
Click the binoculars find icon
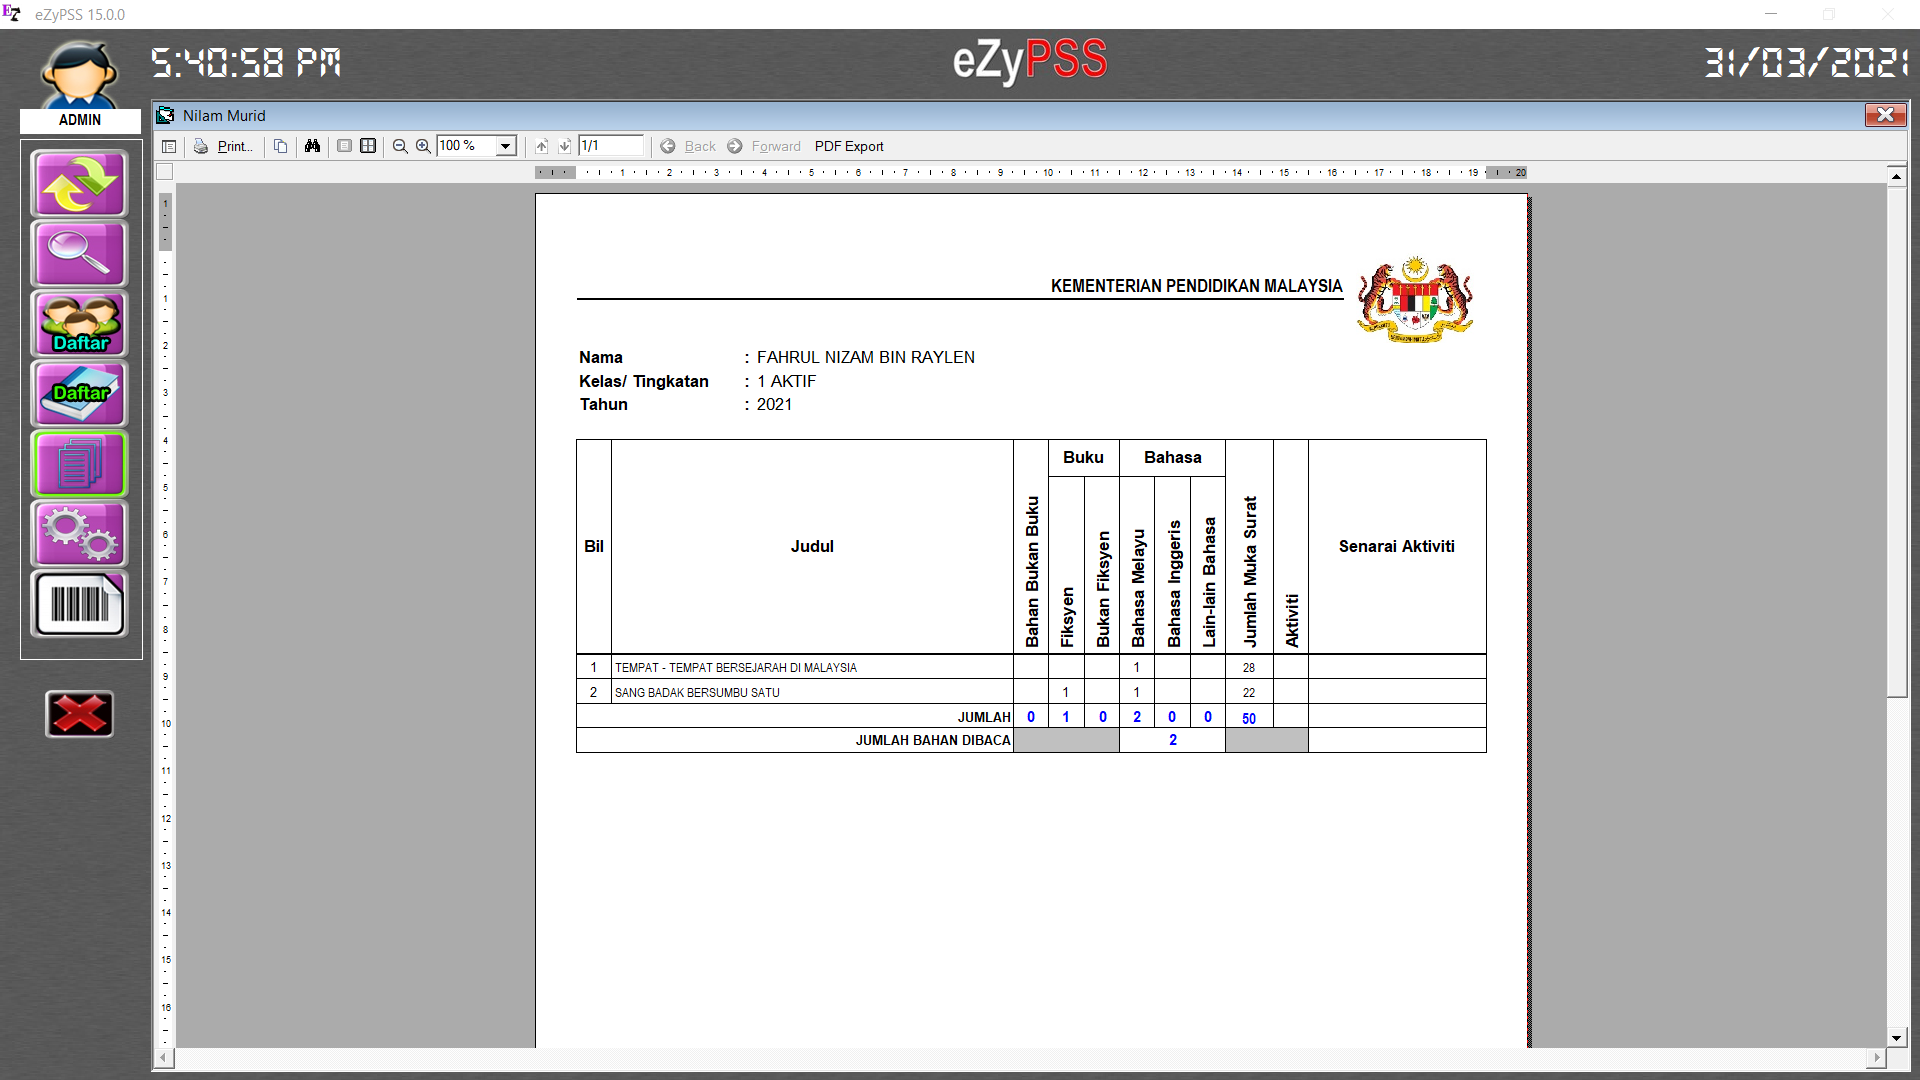coord(312,146)
